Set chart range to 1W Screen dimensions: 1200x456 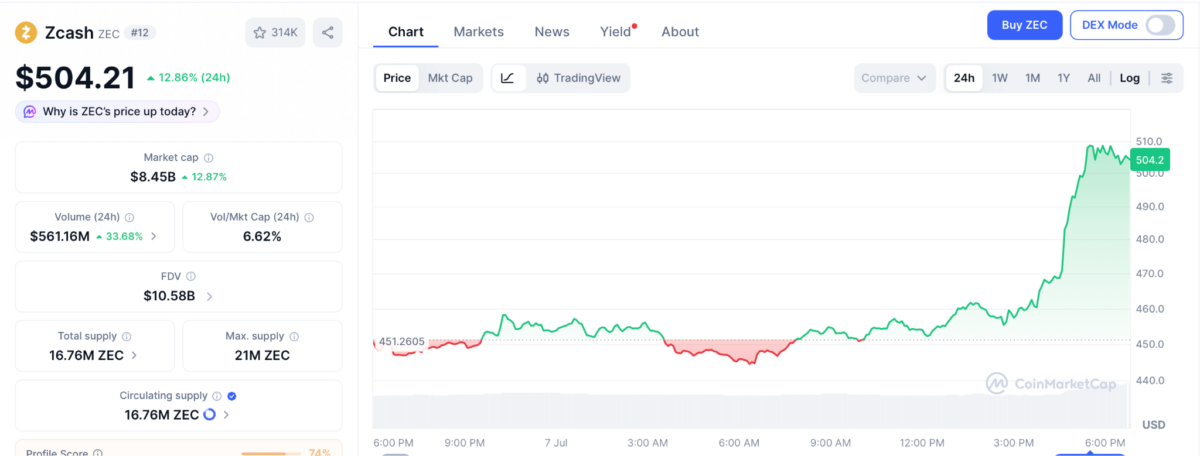[x=999, y=78]
